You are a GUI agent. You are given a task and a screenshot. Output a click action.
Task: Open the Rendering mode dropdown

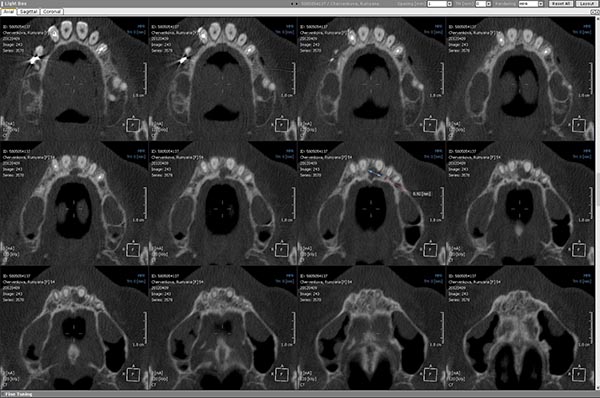531,4
